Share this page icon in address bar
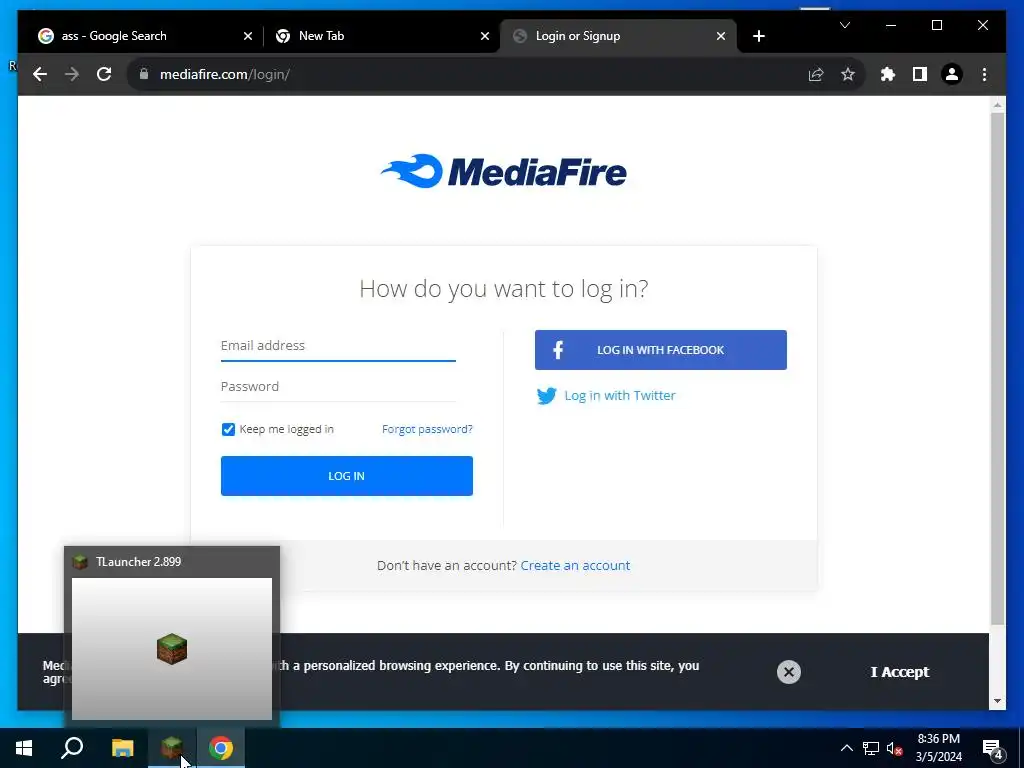Image resolution: width=1024 pixels, height=768 pixels. [x=816, y=74]
